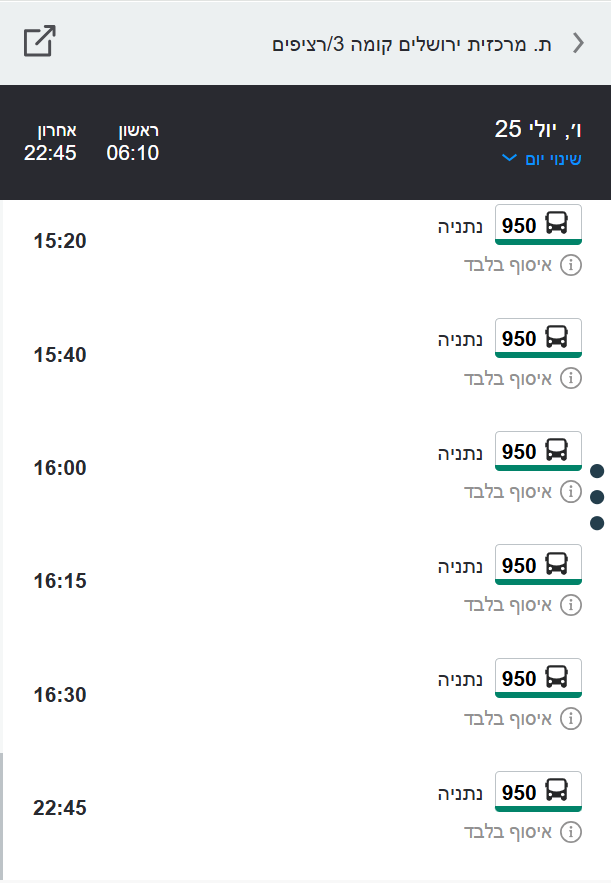611x883 pixels.
Task: Open the external link icon at top left
Action: pos(40,42)
